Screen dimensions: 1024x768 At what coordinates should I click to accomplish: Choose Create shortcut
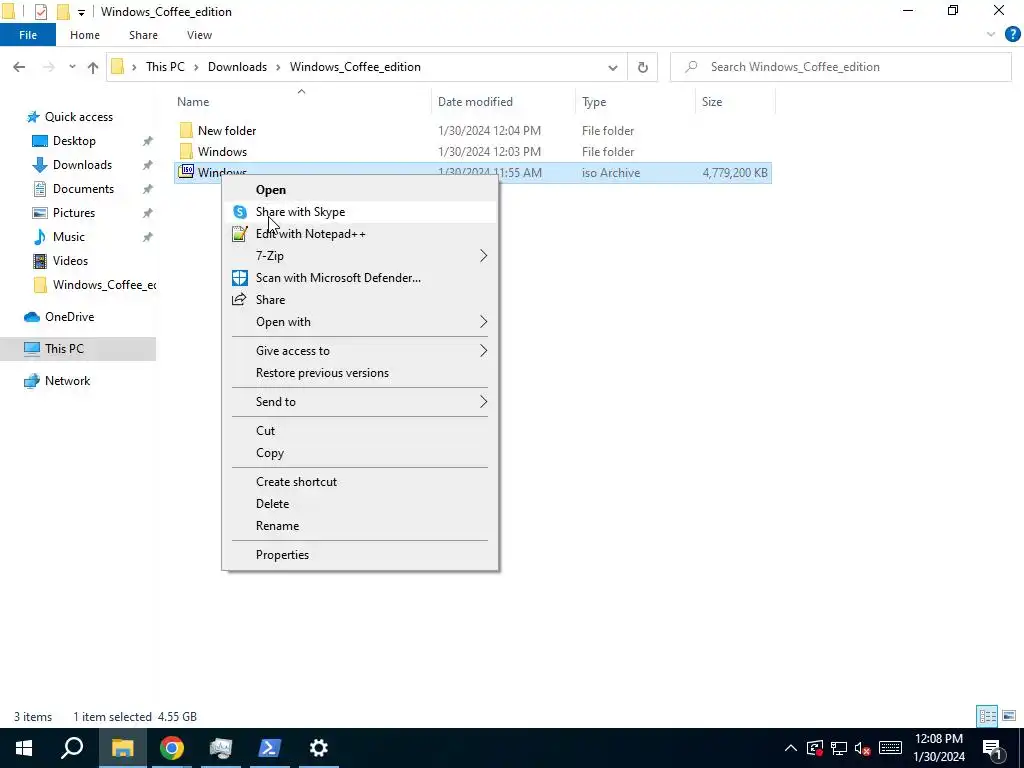[360, 482]
